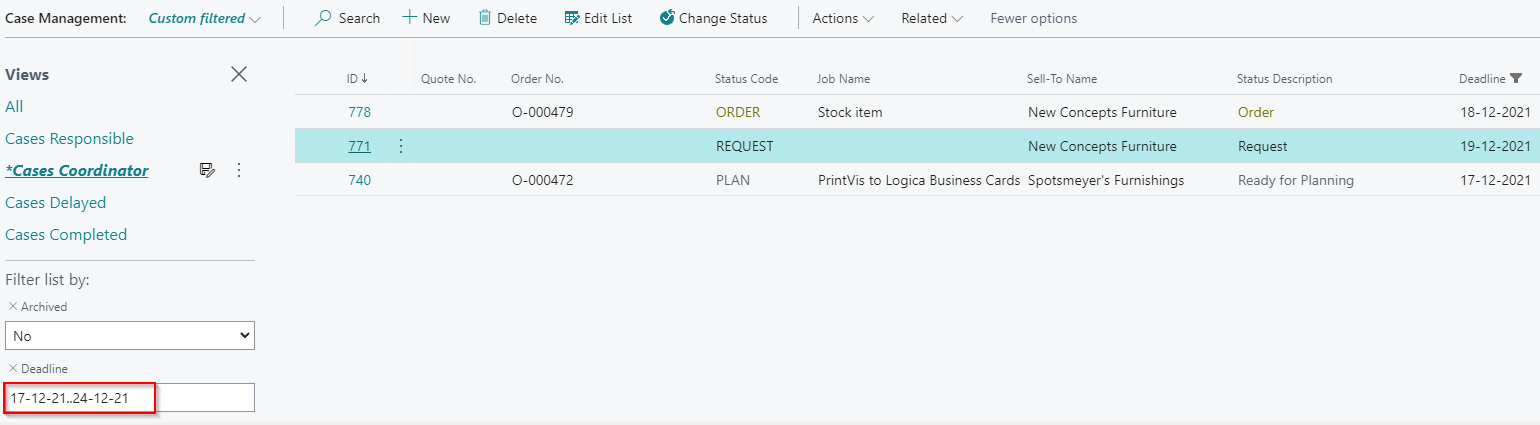Remove the Archived filter
1540x425 pixels.
click(x=12, y=307)
